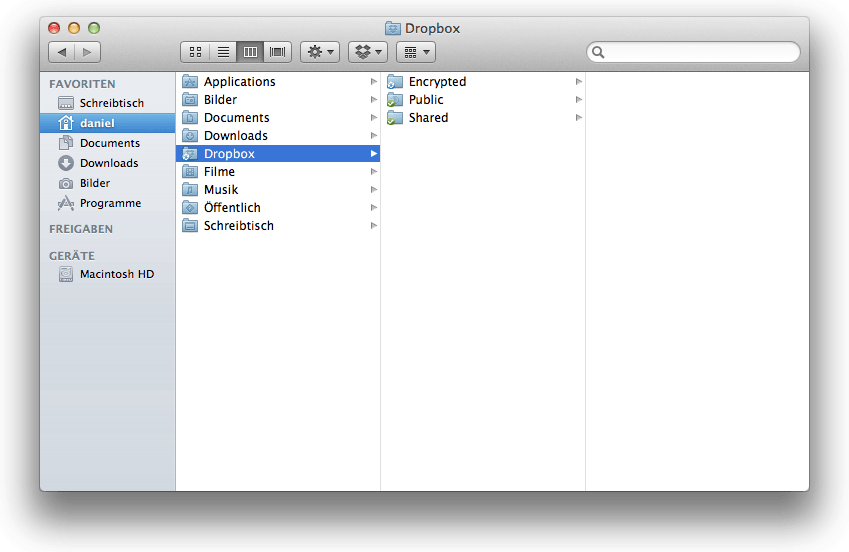
Task: Click the Macintosh HD drive icon
Action: (66, 274)
